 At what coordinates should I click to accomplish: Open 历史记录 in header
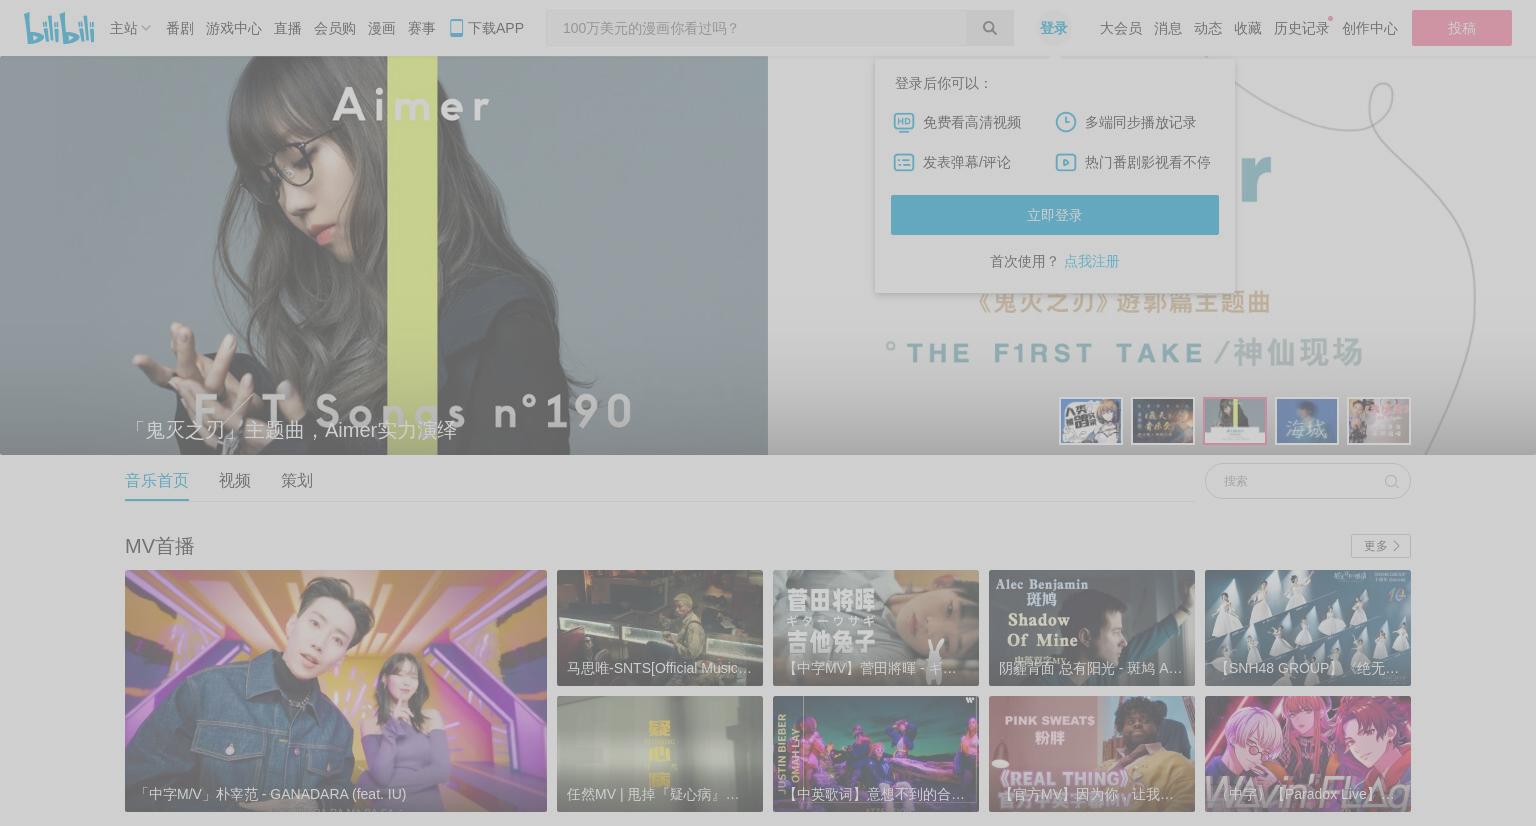coord(1301,28)
